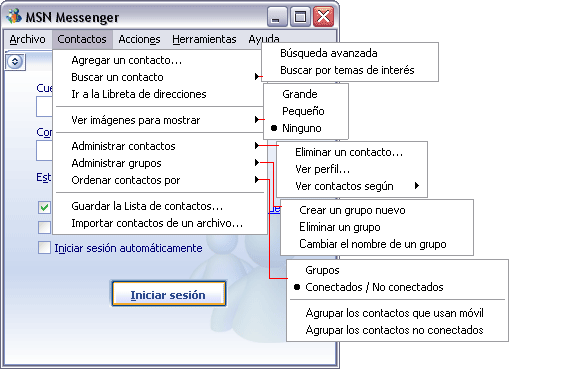Select Ninguno image size option
566x369 pixels.
pos(306,128)
